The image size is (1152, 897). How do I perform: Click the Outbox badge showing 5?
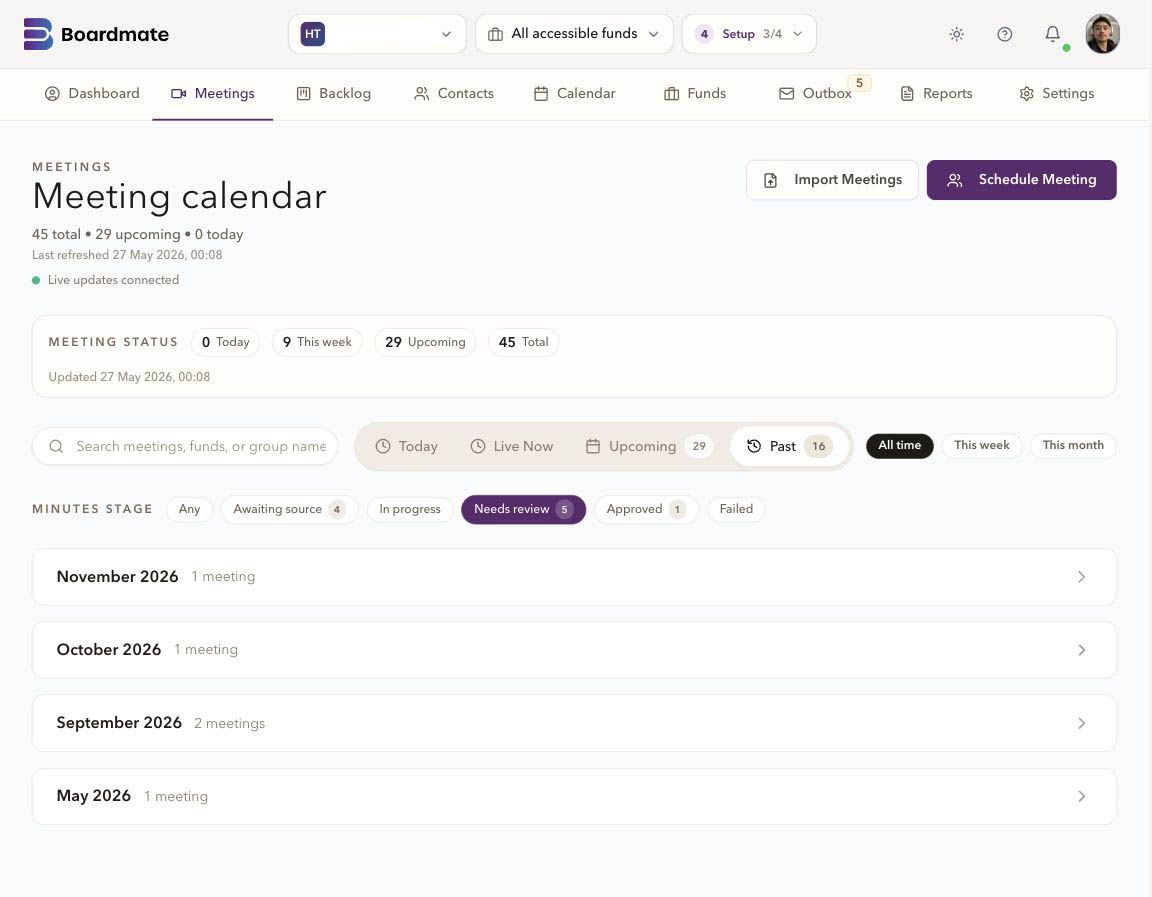(x=859, y=83)
